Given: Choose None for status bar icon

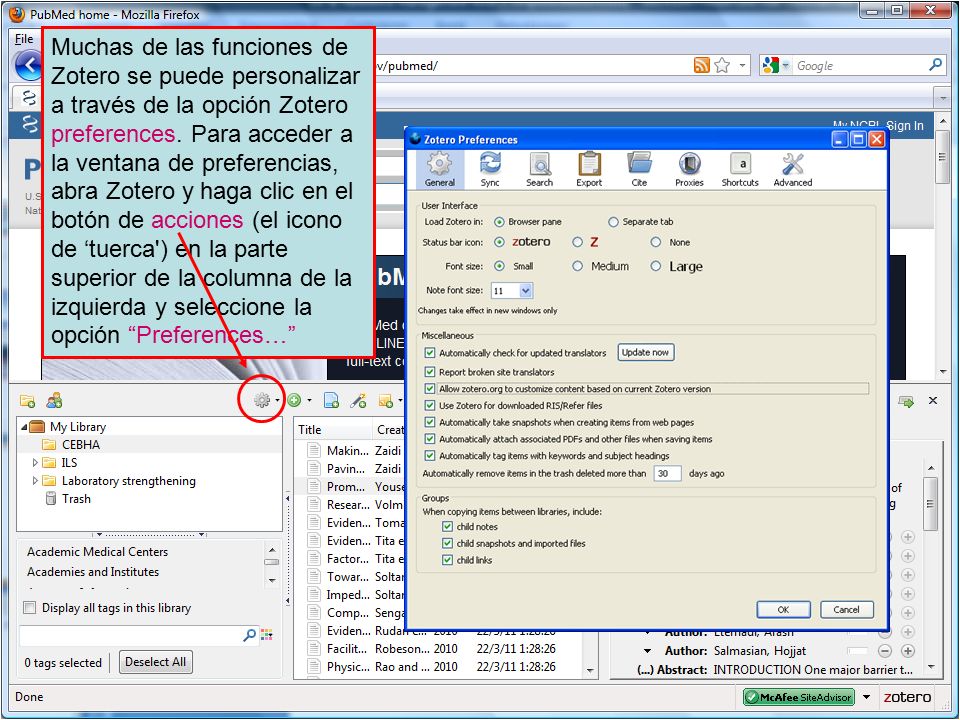Looking at the screenshot, I should (x=656, y=242).
